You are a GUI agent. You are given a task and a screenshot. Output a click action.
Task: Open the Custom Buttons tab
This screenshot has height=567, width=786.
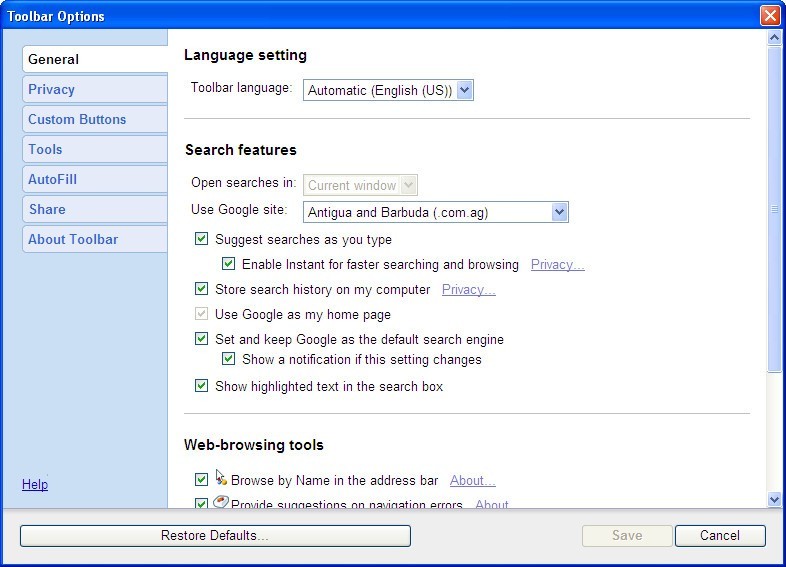pyautogui.click(x=77, y=119)
